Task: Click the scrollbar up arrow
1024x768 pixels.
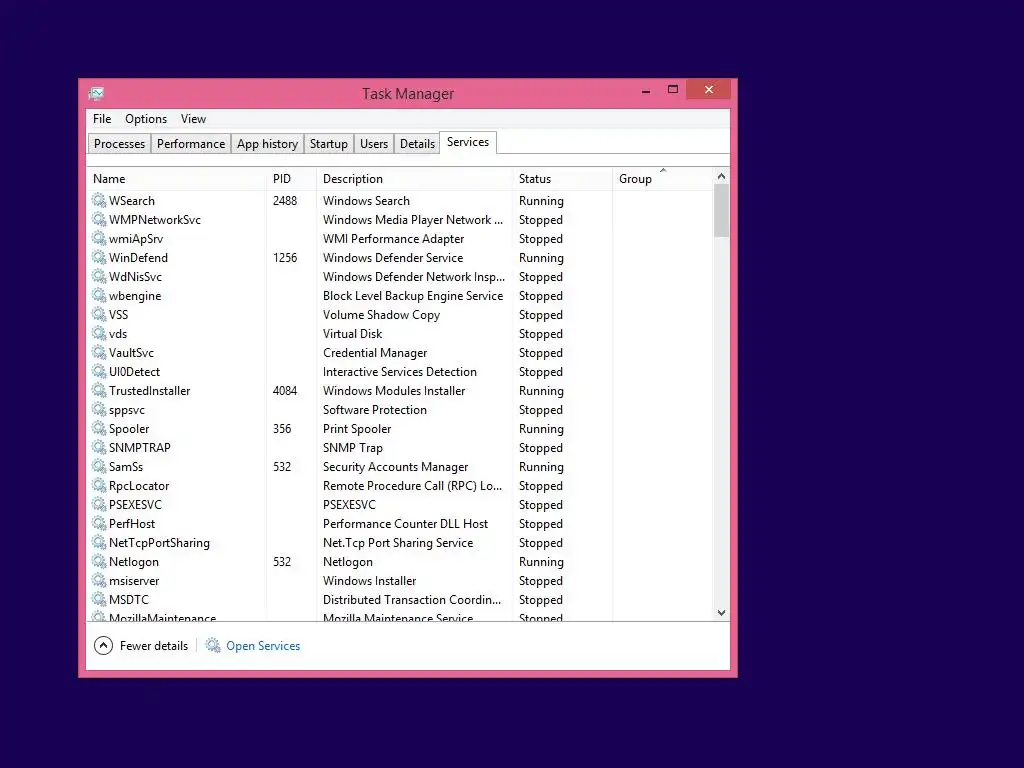Action: (721, 176)
